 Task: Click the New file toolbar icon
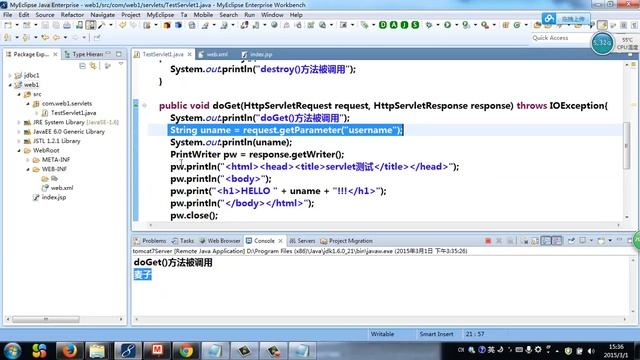click(x=8, y=25)
